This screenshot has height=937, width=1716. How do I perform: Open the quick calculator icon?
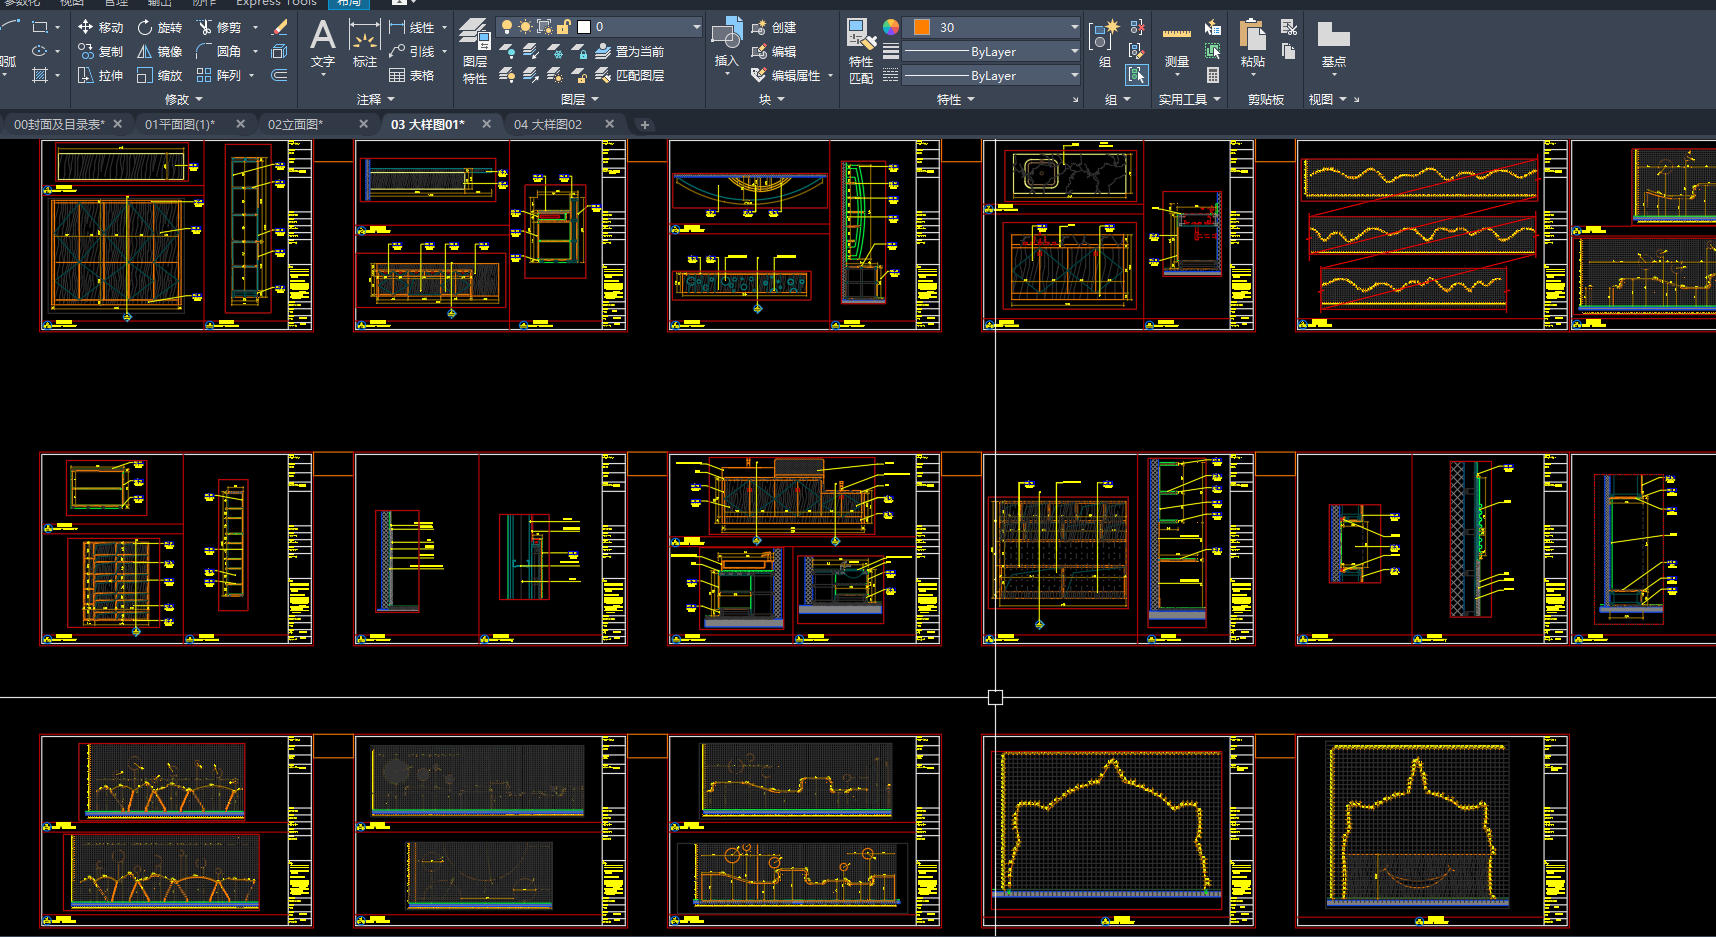(1213, 75)
